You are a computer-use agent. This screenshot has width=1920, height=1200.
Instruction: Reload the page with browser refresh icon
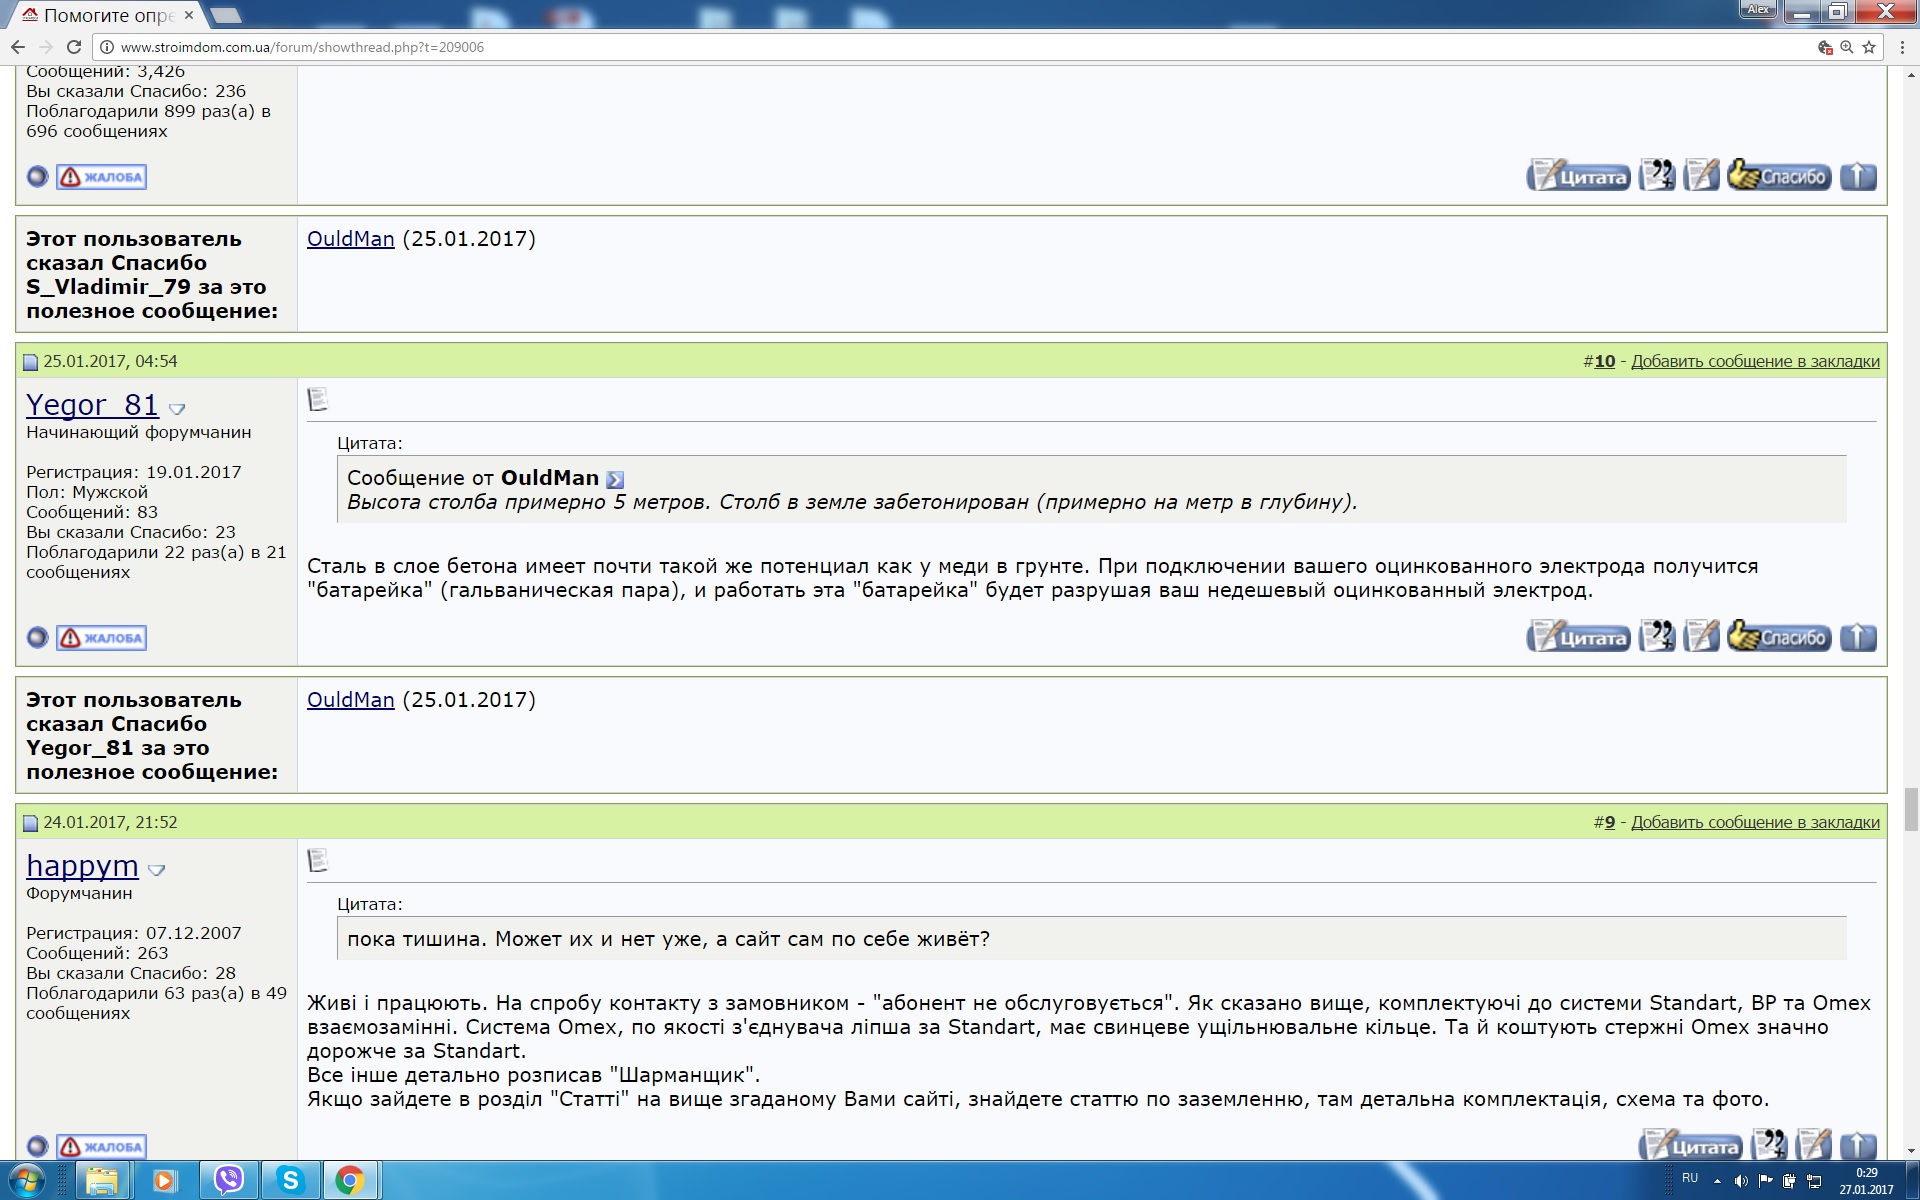click(73, 47)
